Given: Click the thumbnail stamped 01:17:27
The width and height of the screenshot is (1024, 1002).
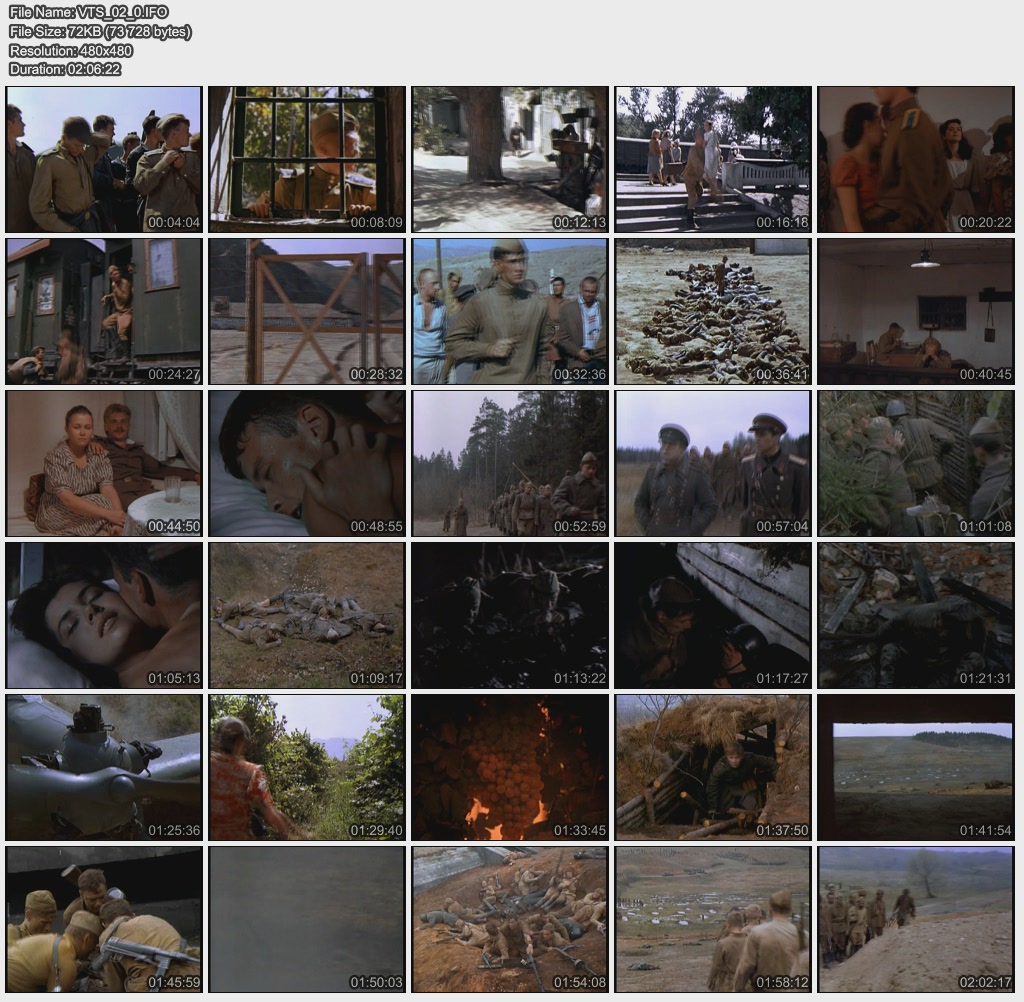Looking at the screenshot, I should tap(713, 616).
